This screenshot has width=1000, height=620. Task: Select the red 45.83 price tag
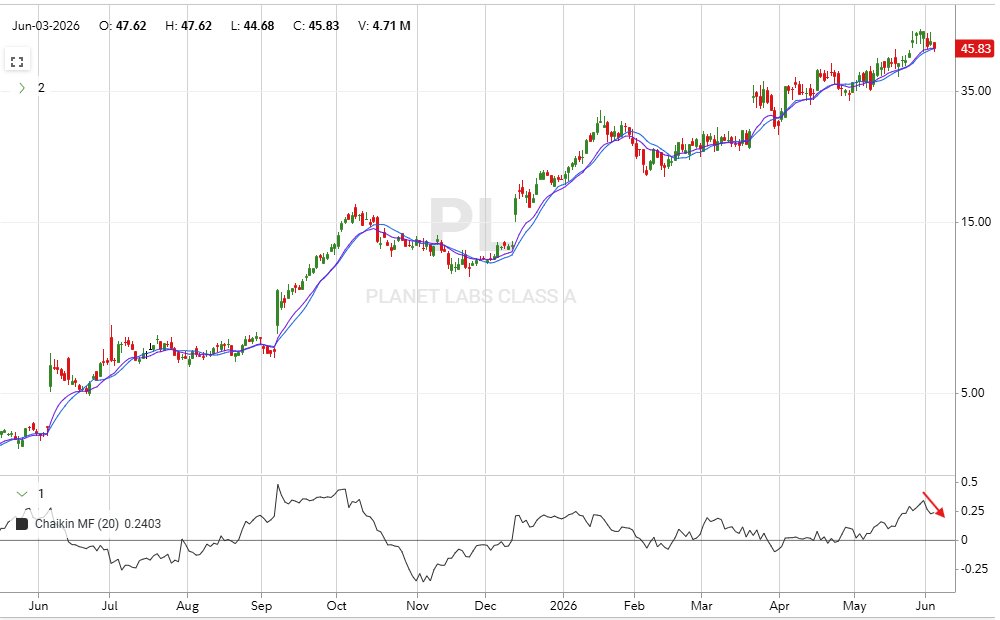pyautogui.click(x=974, y=48)
